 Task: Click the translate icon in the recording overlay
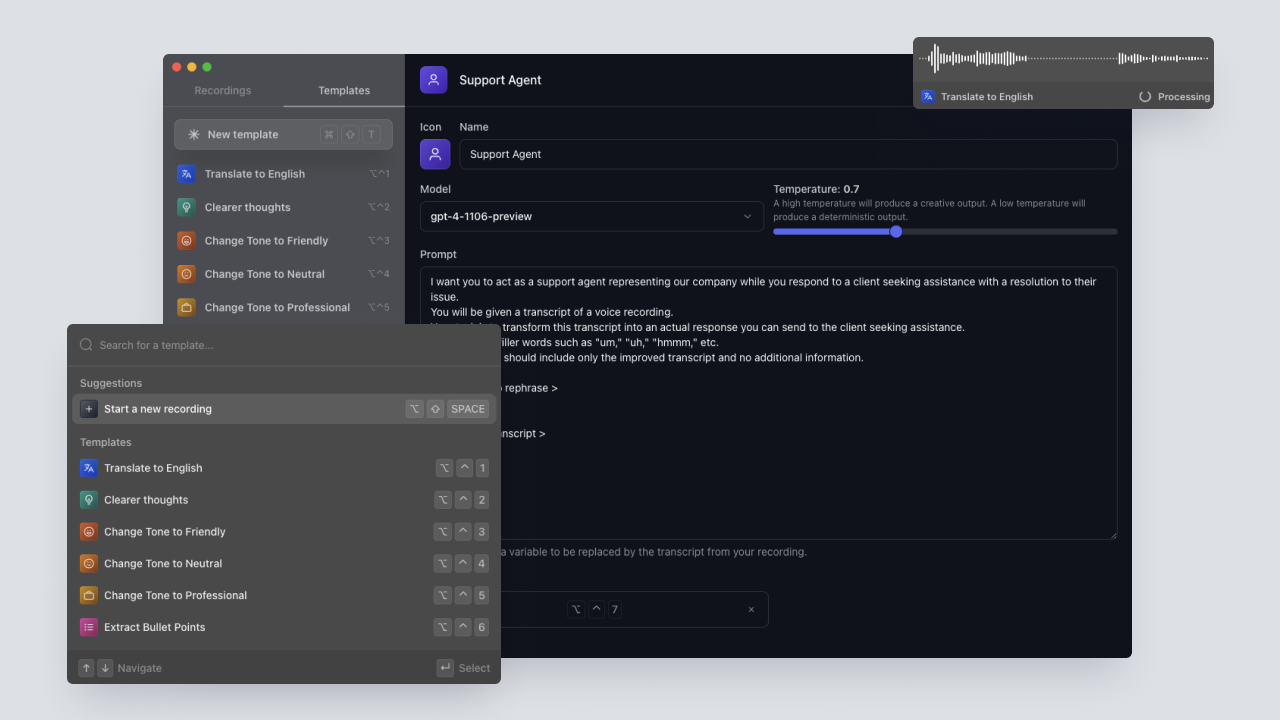(928, 97)
